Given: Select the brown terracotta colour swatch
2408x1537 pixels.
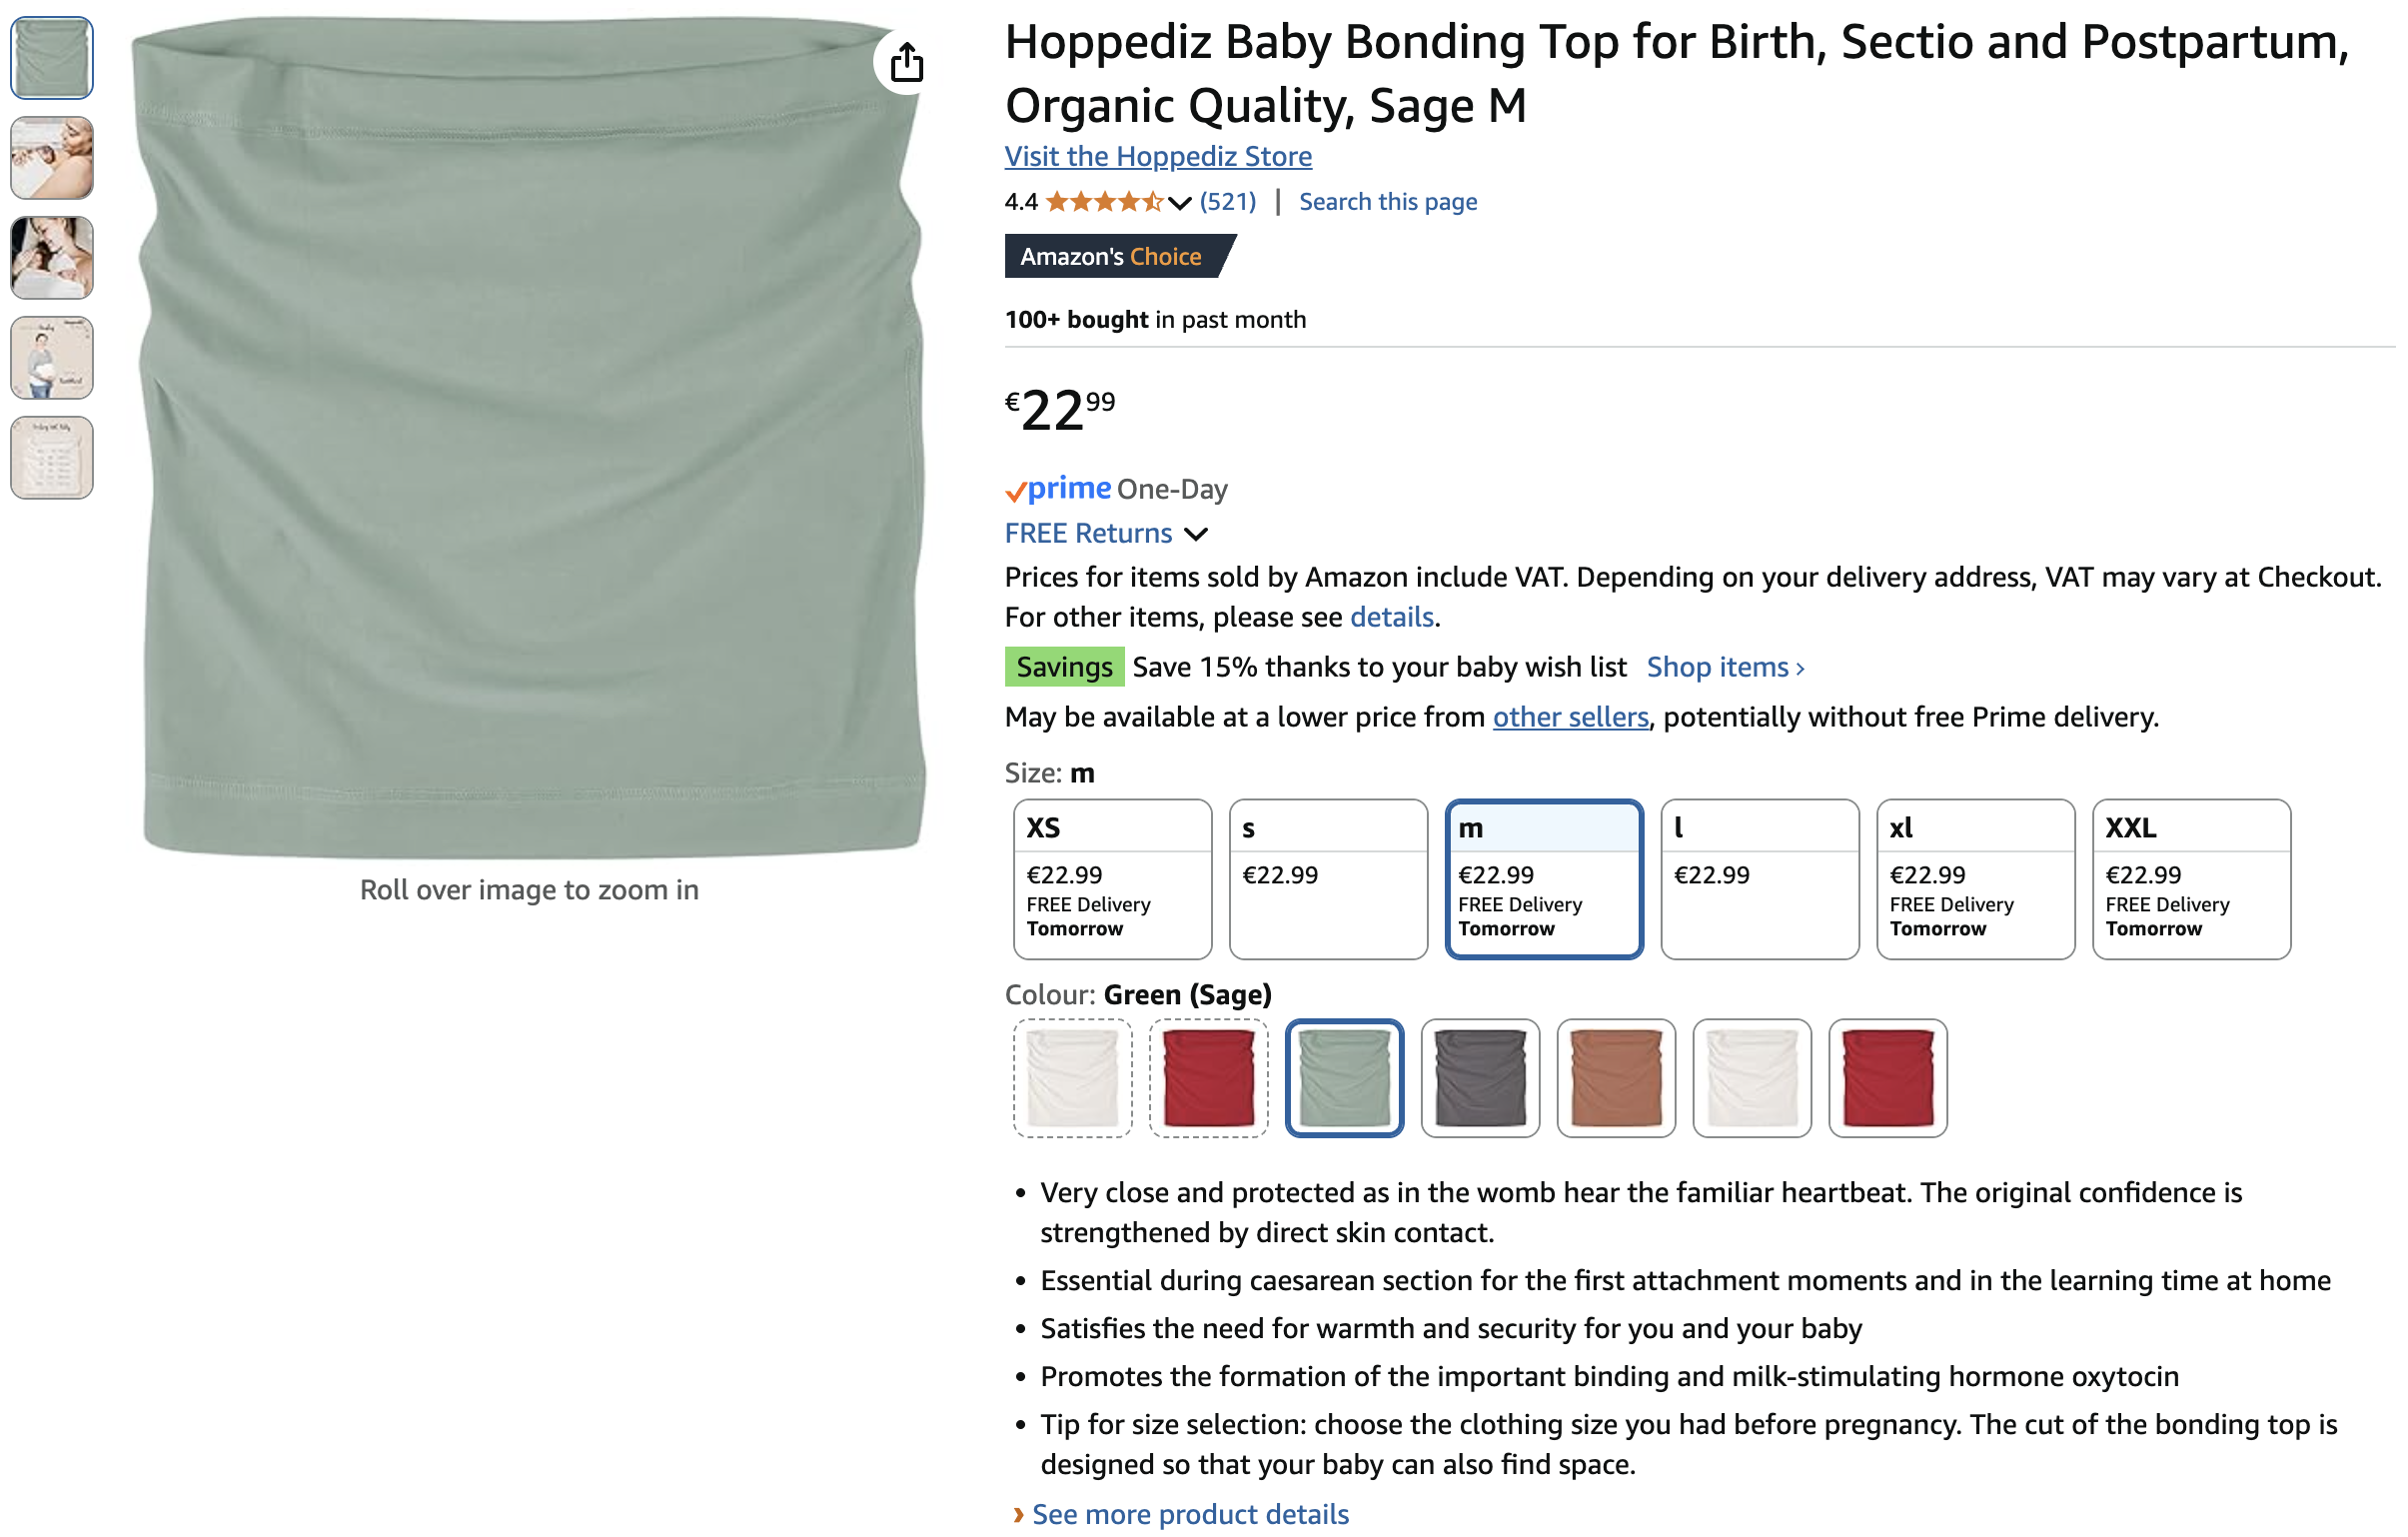Looking at the screenshot, I should [x=1616, y=1078].
